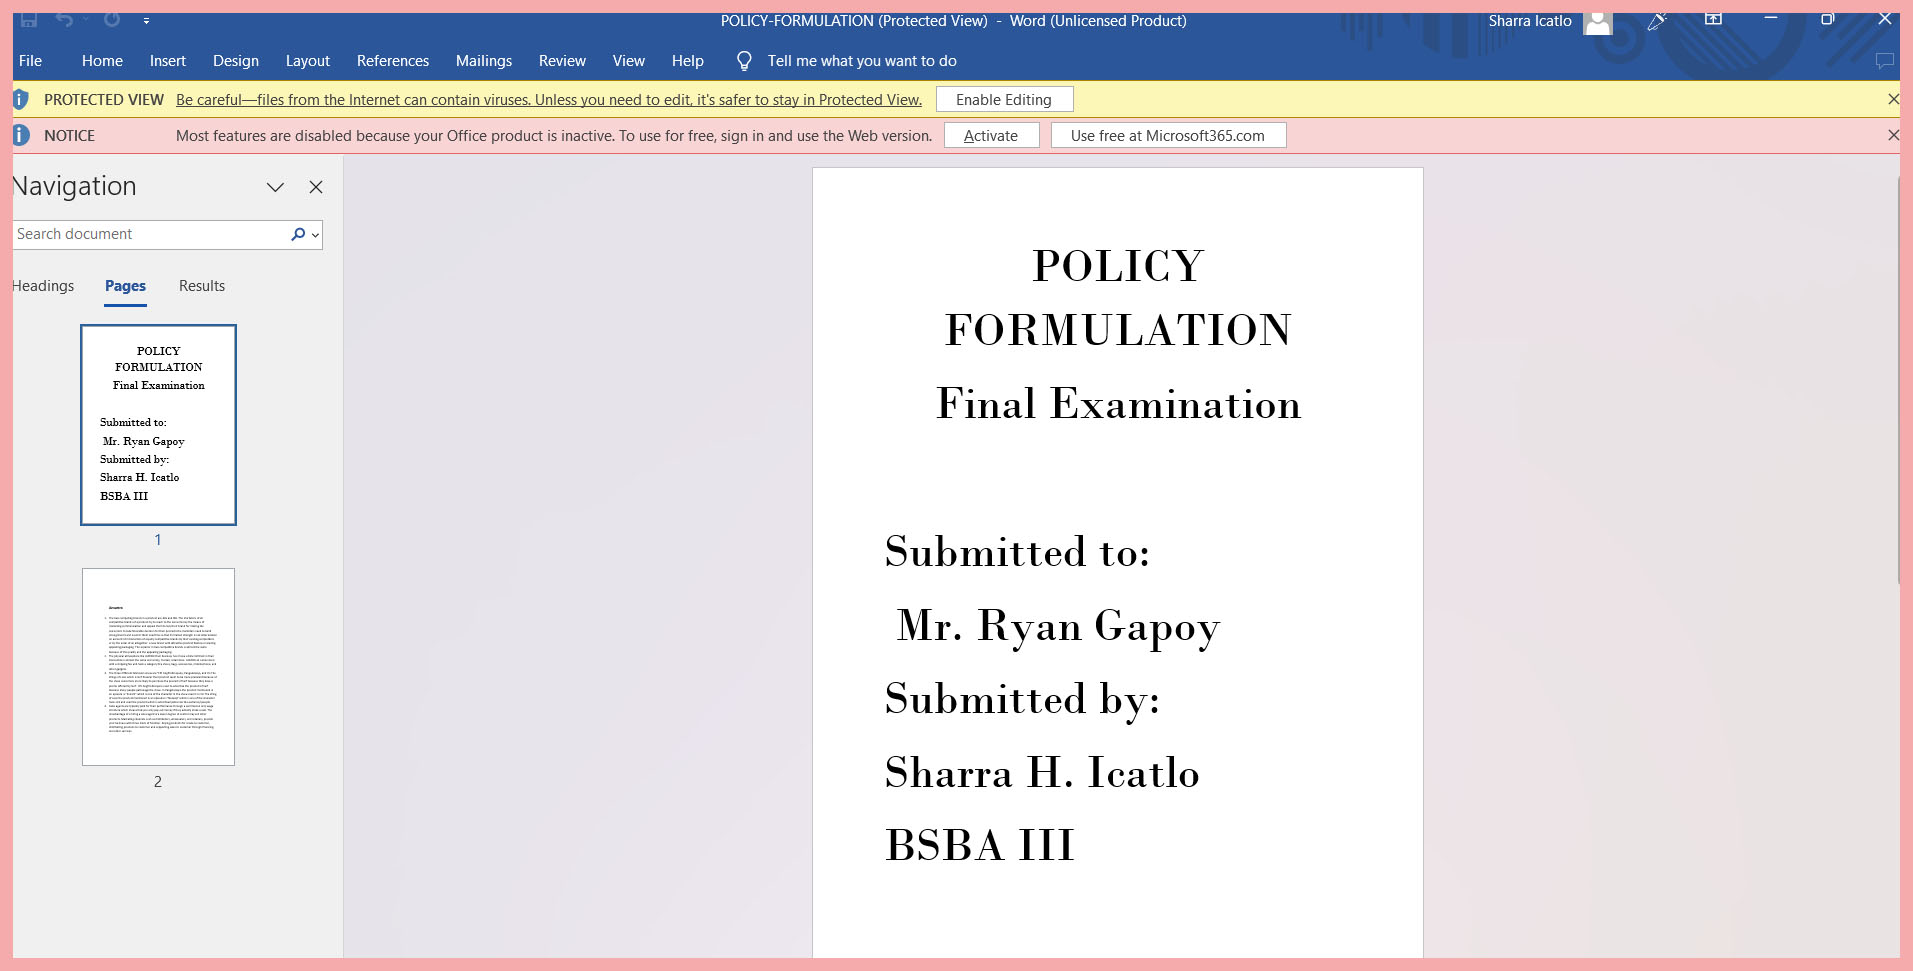Click the 'NOTICE' label

pyautogui.click(x=70, y=136)
